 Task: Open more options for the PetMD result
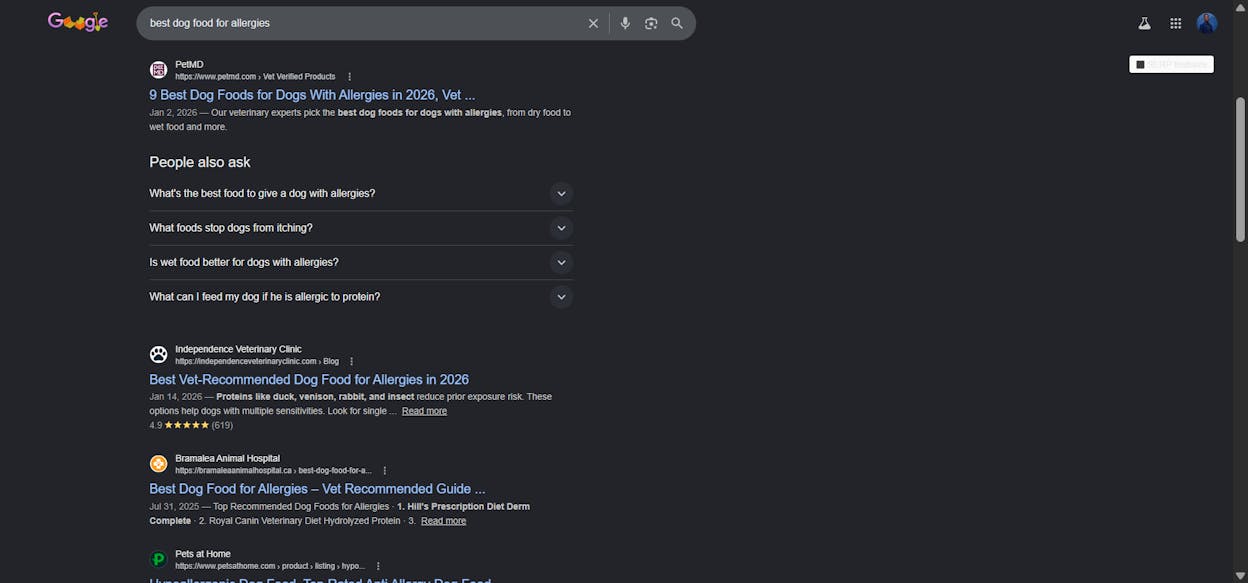tap(349, 77)
